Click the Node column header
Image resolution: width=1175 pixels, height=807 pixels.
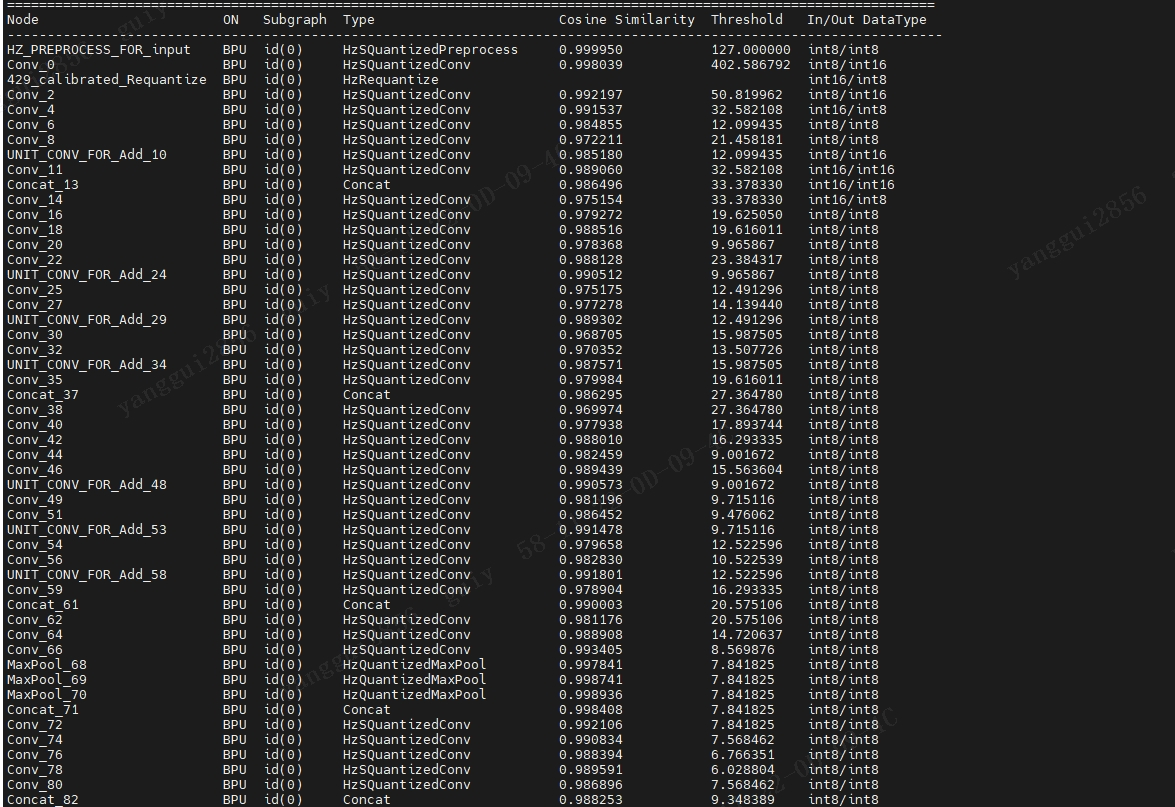click(x=23, y=20)
